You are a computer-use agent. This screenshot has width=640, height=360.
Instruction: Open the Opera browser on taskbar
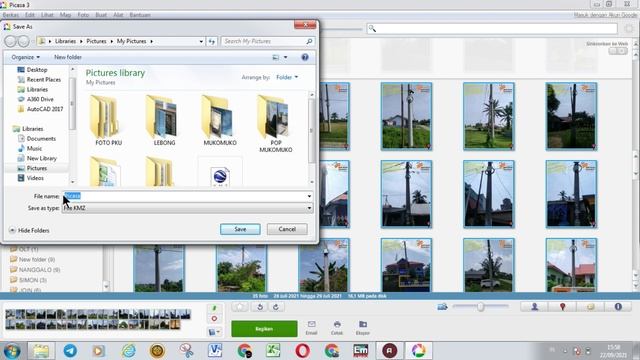pyautogui.click(x=302, y=351)
